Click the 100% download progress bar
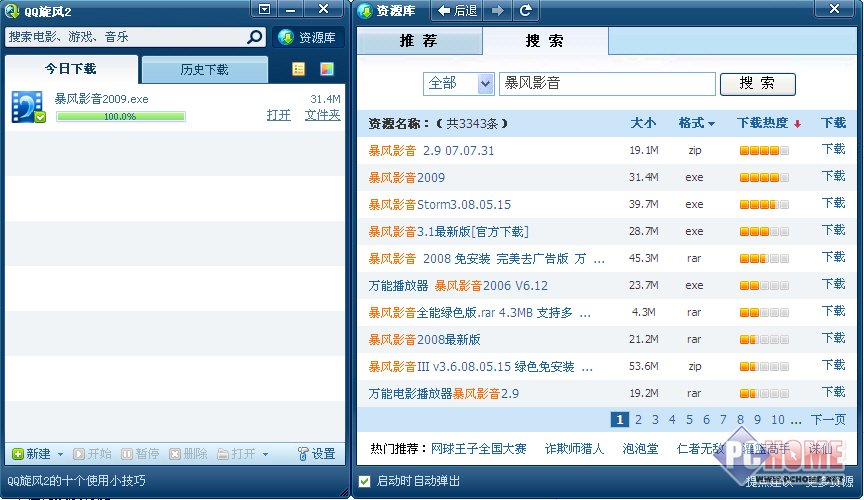 (120, 117)
